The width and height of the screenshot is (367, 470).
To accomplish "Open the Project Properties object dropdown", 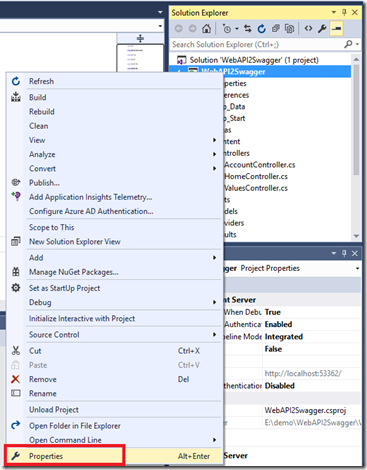I will pyautogui.click(x=357, y=268).
